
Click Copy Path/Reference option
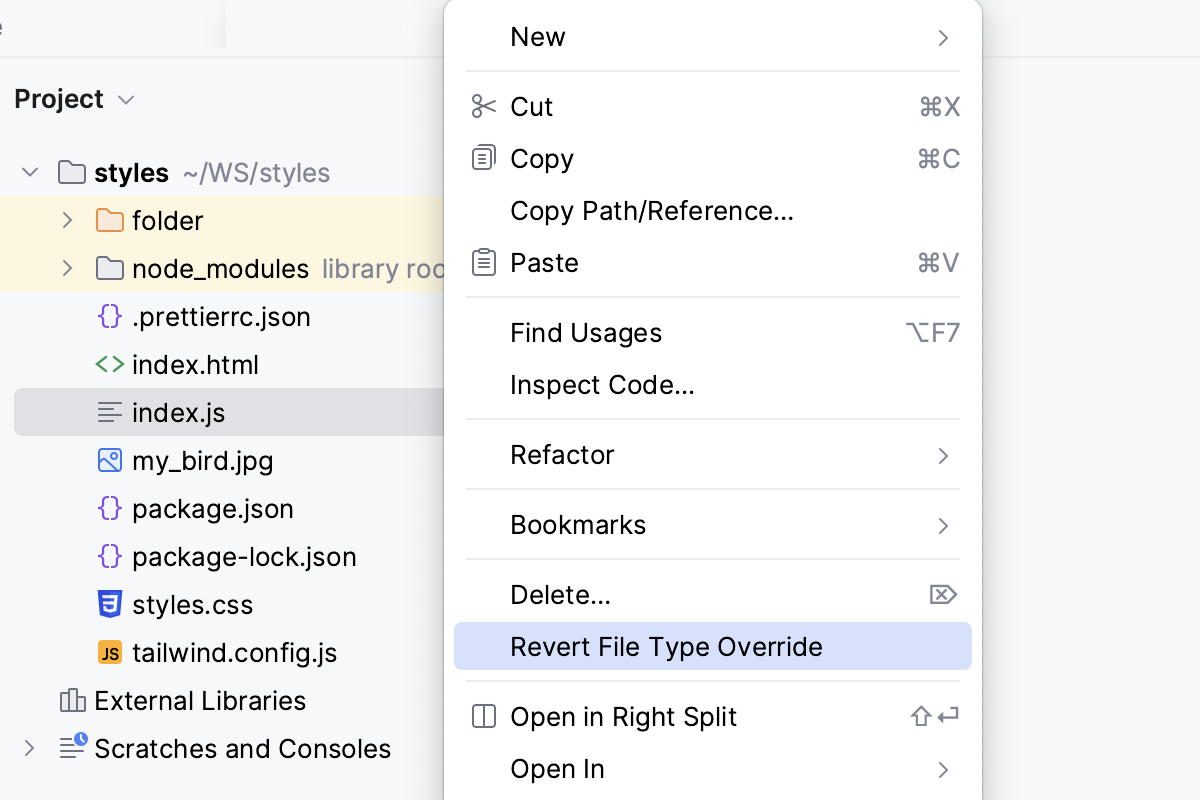click(x=652, y=210)
